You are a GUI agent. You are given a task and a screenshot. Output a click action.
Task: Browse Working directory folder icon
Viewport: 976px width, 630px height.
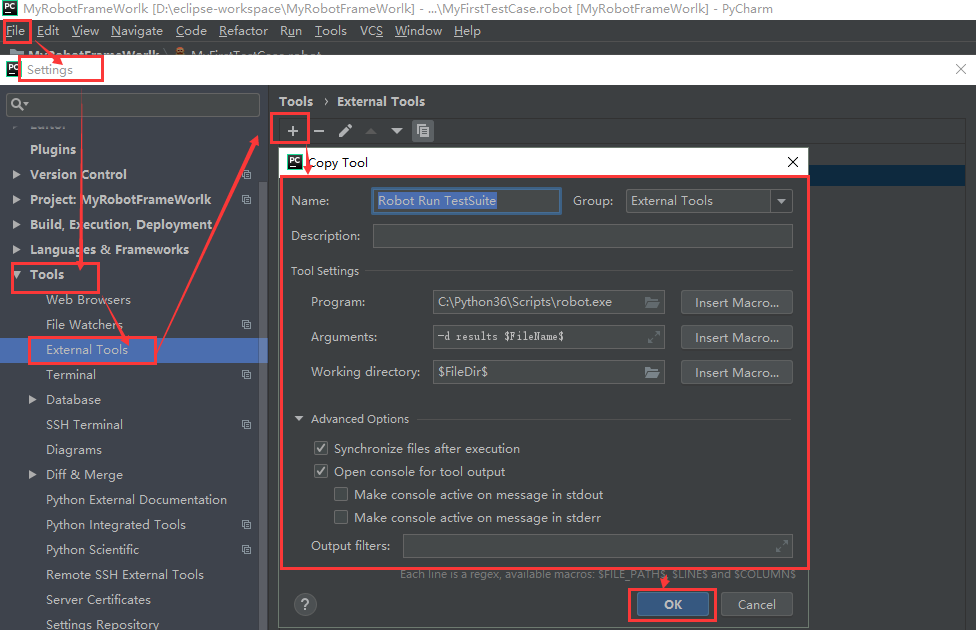point(653,372)
